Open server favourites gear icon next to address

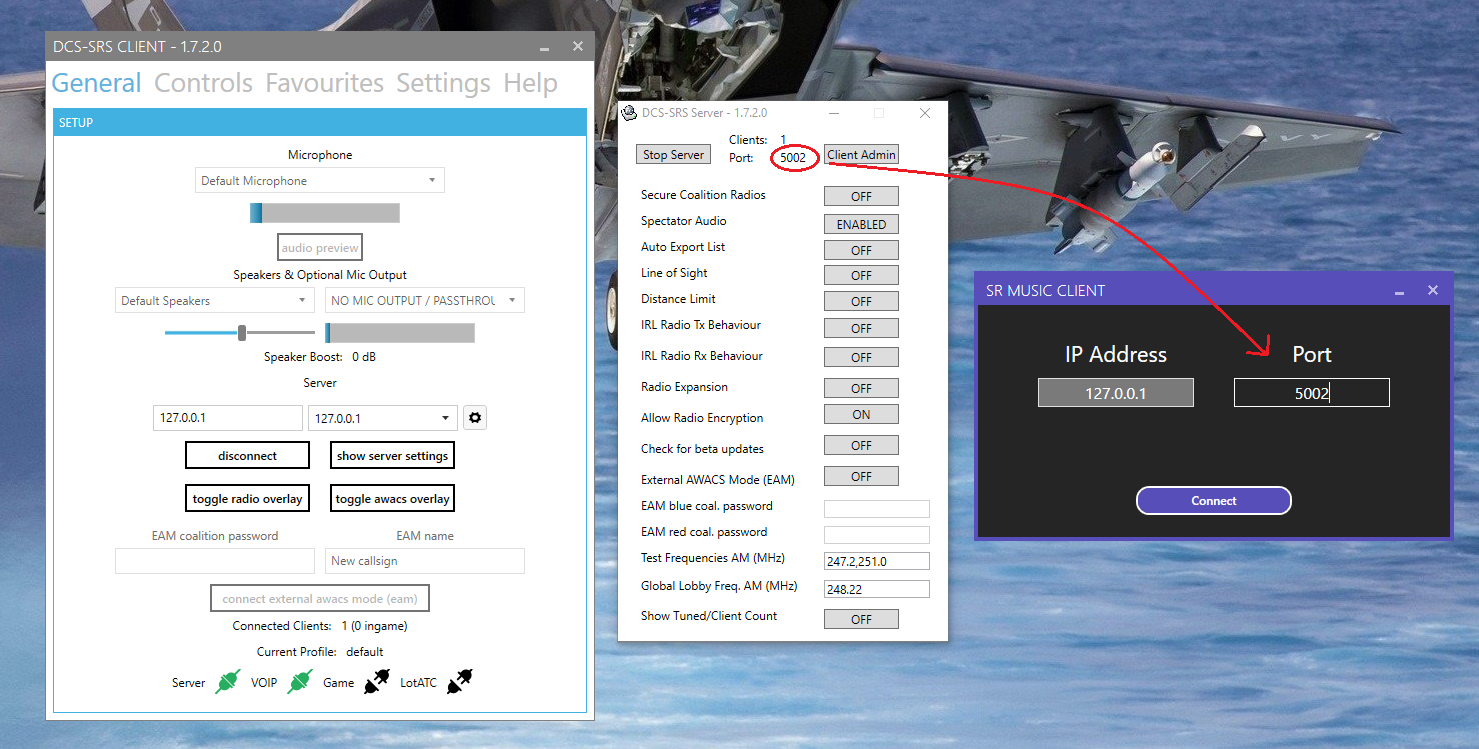[476, 418]
